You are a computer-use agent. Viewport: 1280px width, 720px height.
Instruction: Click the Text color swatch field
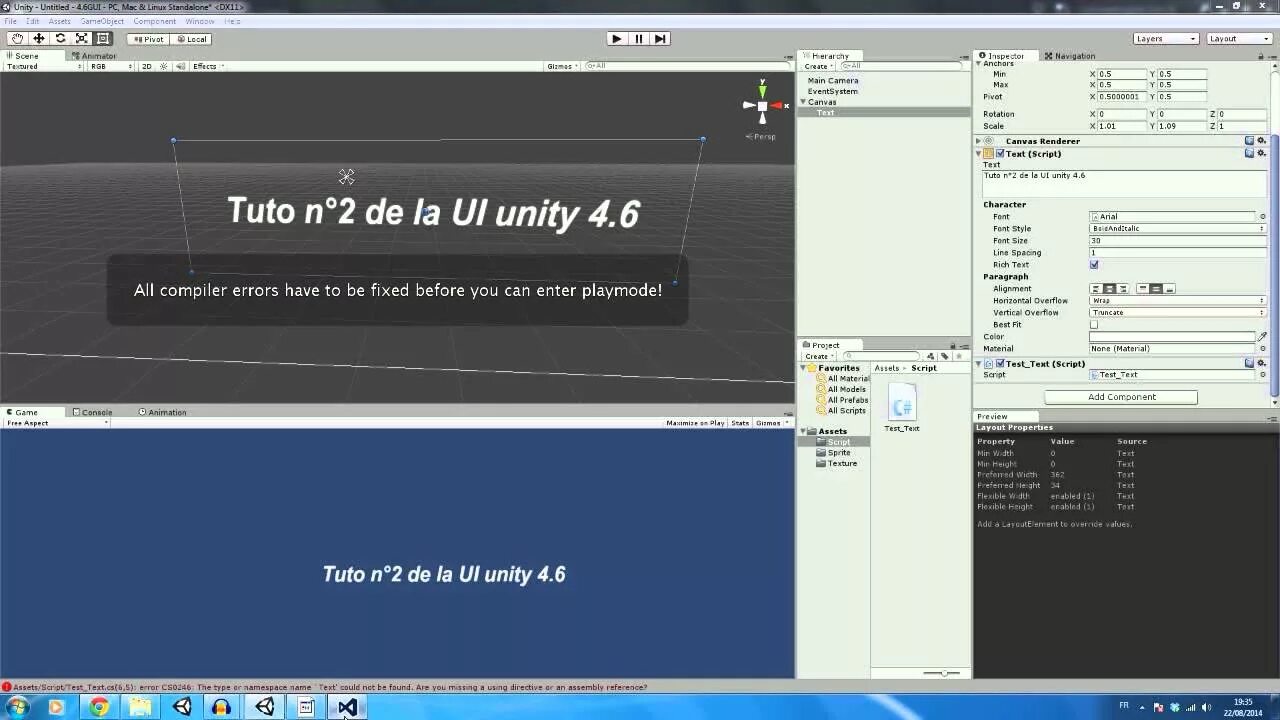(1172, 337)
